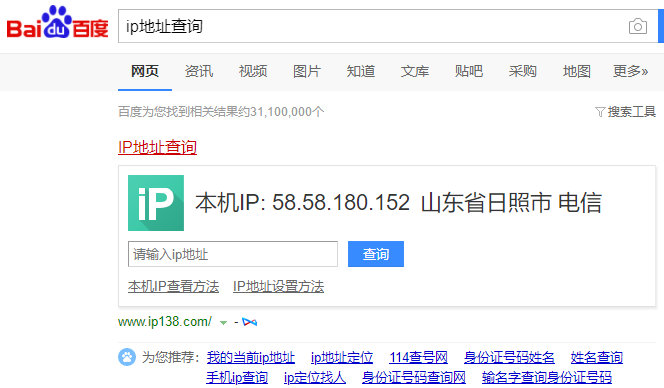Open the 知道 tab
The height and width of the screenshot is (388, 664).
[361, 71]
